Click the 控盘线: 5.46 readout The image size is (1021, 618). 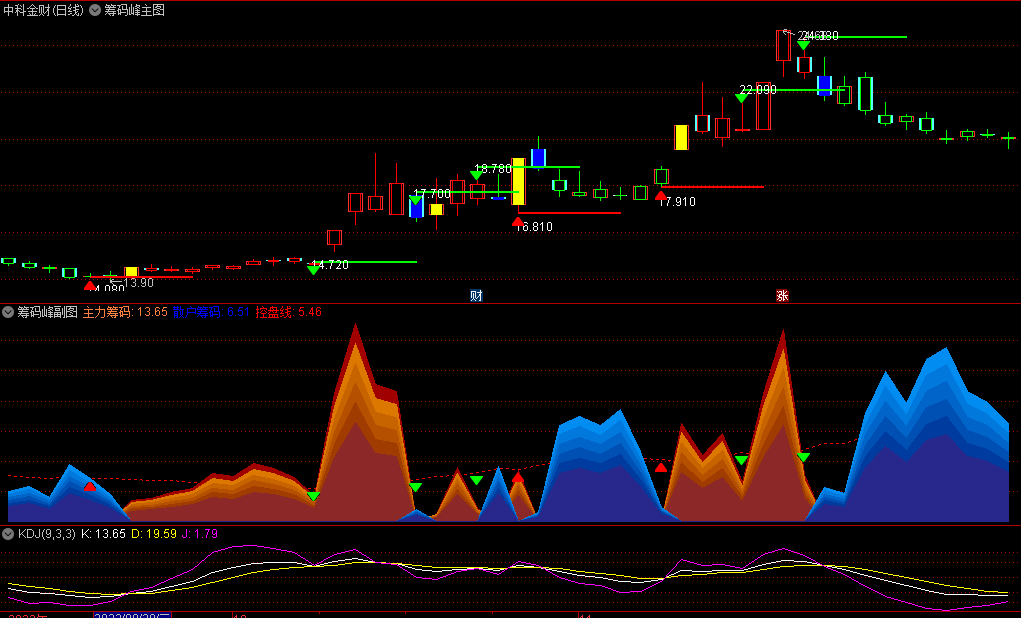[288, 312]
